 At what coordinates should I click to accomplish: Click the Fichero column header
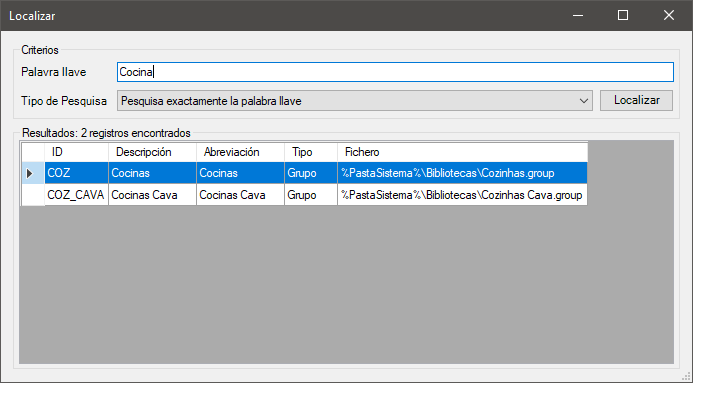pos(462,152)
